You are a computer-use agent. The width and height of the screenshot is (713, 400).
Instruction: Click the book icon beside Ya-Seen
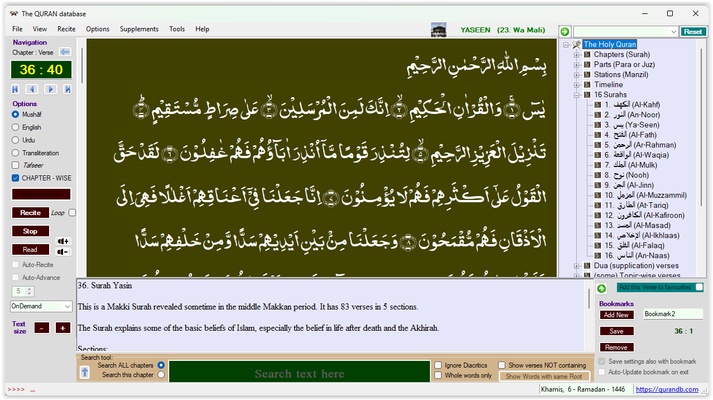598,125
